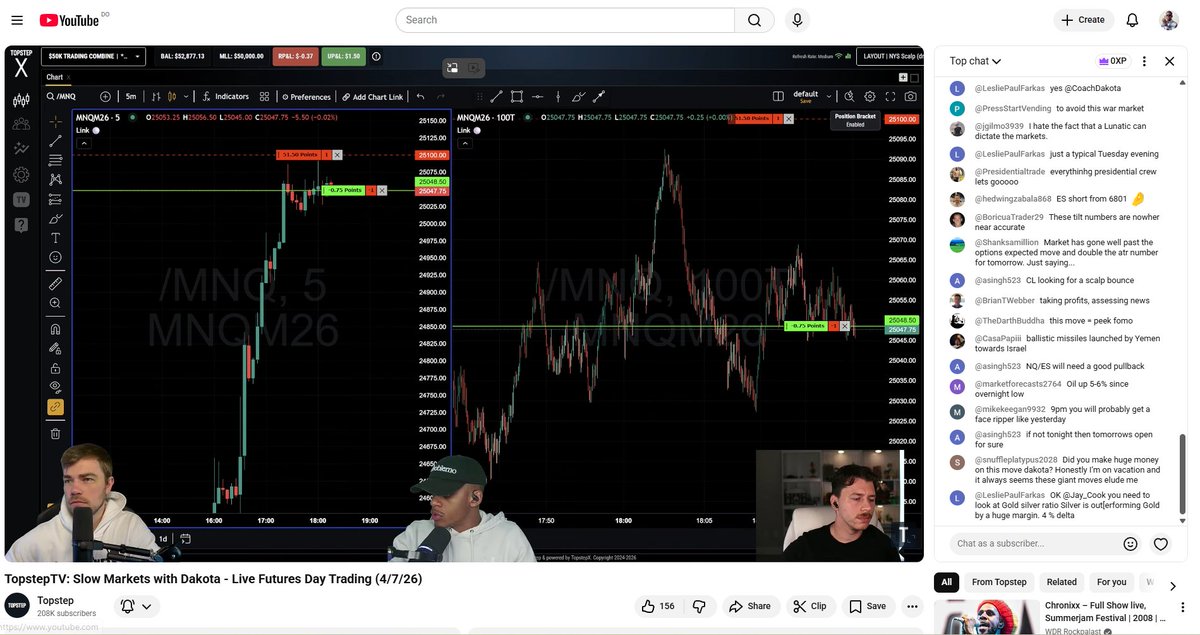Toggle the magnet snap mode
The width and height of the screenshot is (1200, 635).
coord(55,329)
